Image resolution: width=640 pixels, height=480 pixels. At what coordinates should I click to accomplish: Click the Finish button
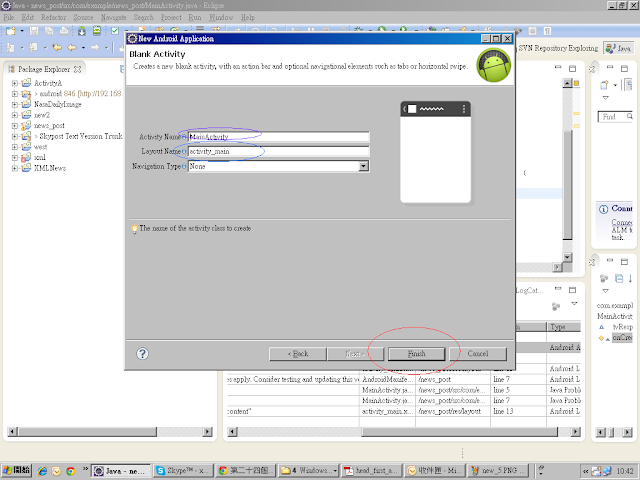[x=416, y=354]
